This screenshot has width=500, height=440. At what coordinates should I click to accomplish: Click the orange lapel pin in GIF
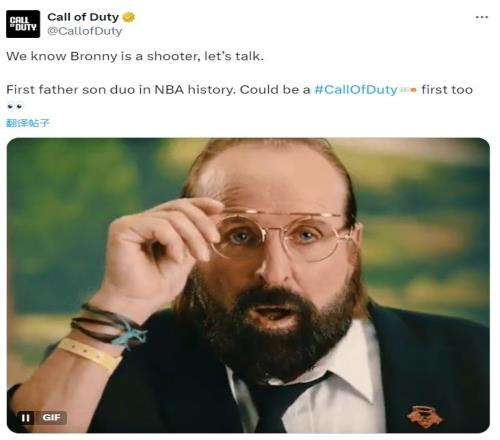425,417
